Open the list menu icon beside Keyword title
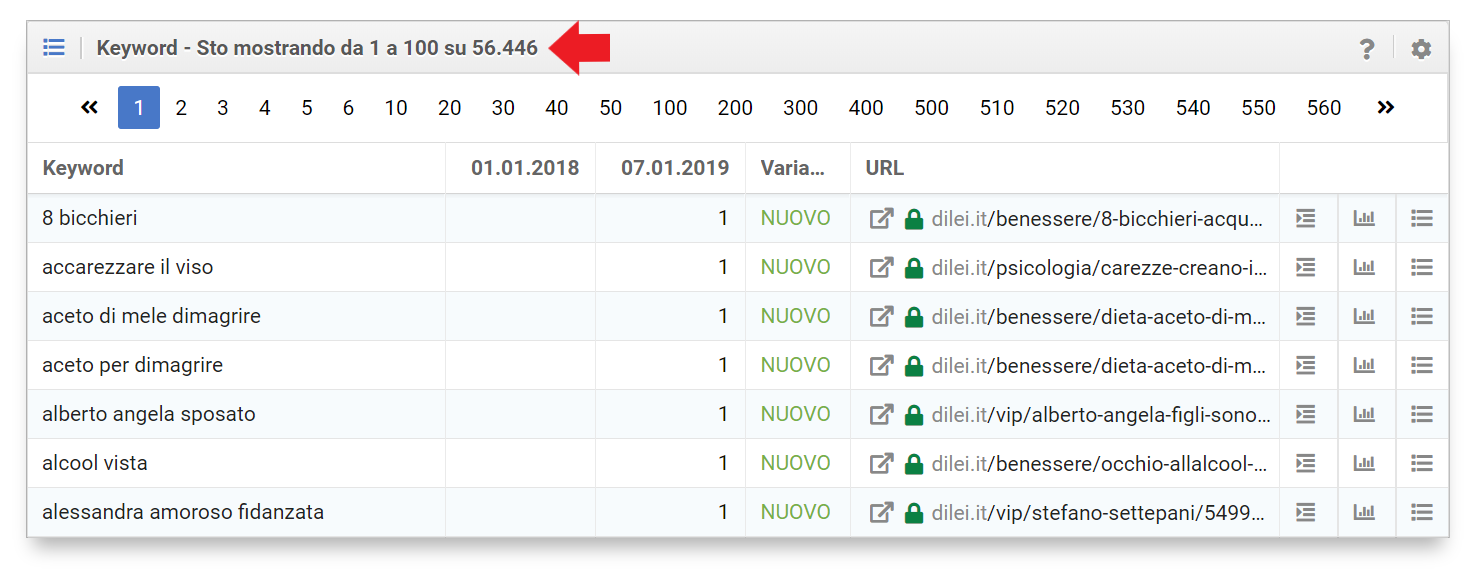The height and width of the screenshot is (572, 1470). pyautogui.click(x=54, y=47)
